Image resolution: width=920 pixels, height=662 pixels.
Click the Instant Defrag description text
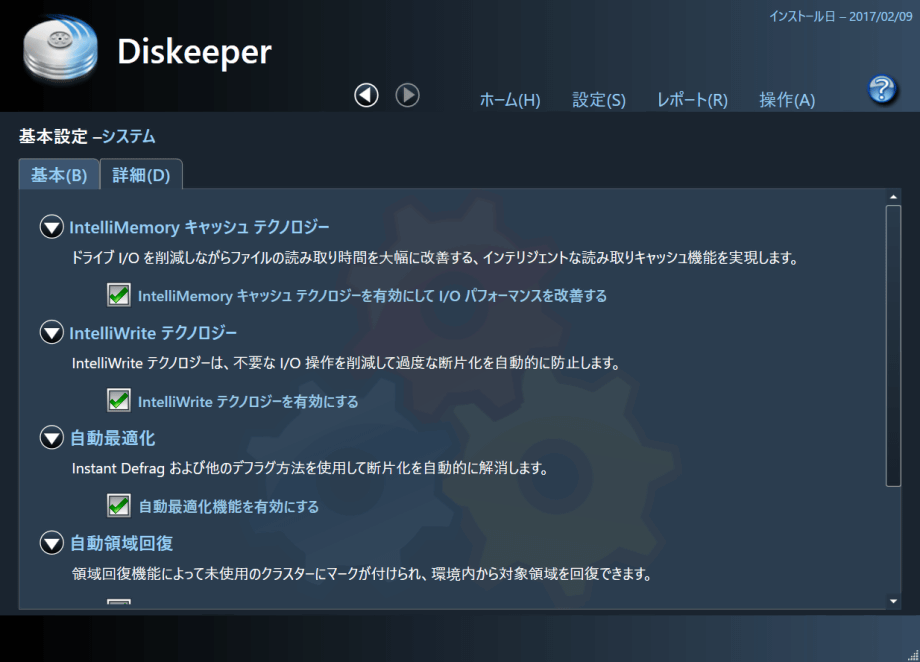310,468
